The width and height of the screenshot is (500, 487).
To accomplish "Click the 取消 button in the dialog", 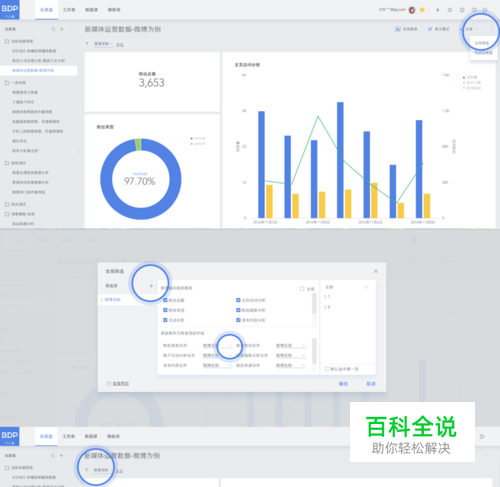I will click(371, 384).
